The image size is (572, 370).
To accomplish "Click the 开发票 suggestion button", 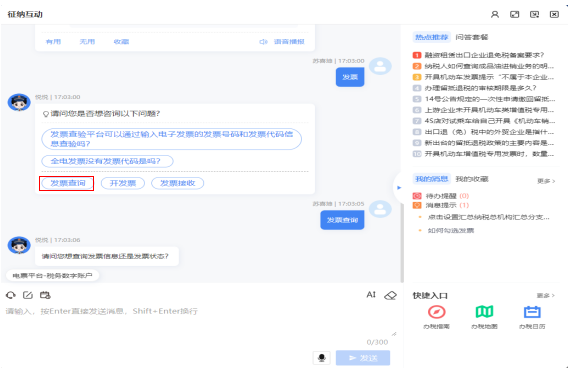I will [x=123, y=183].
